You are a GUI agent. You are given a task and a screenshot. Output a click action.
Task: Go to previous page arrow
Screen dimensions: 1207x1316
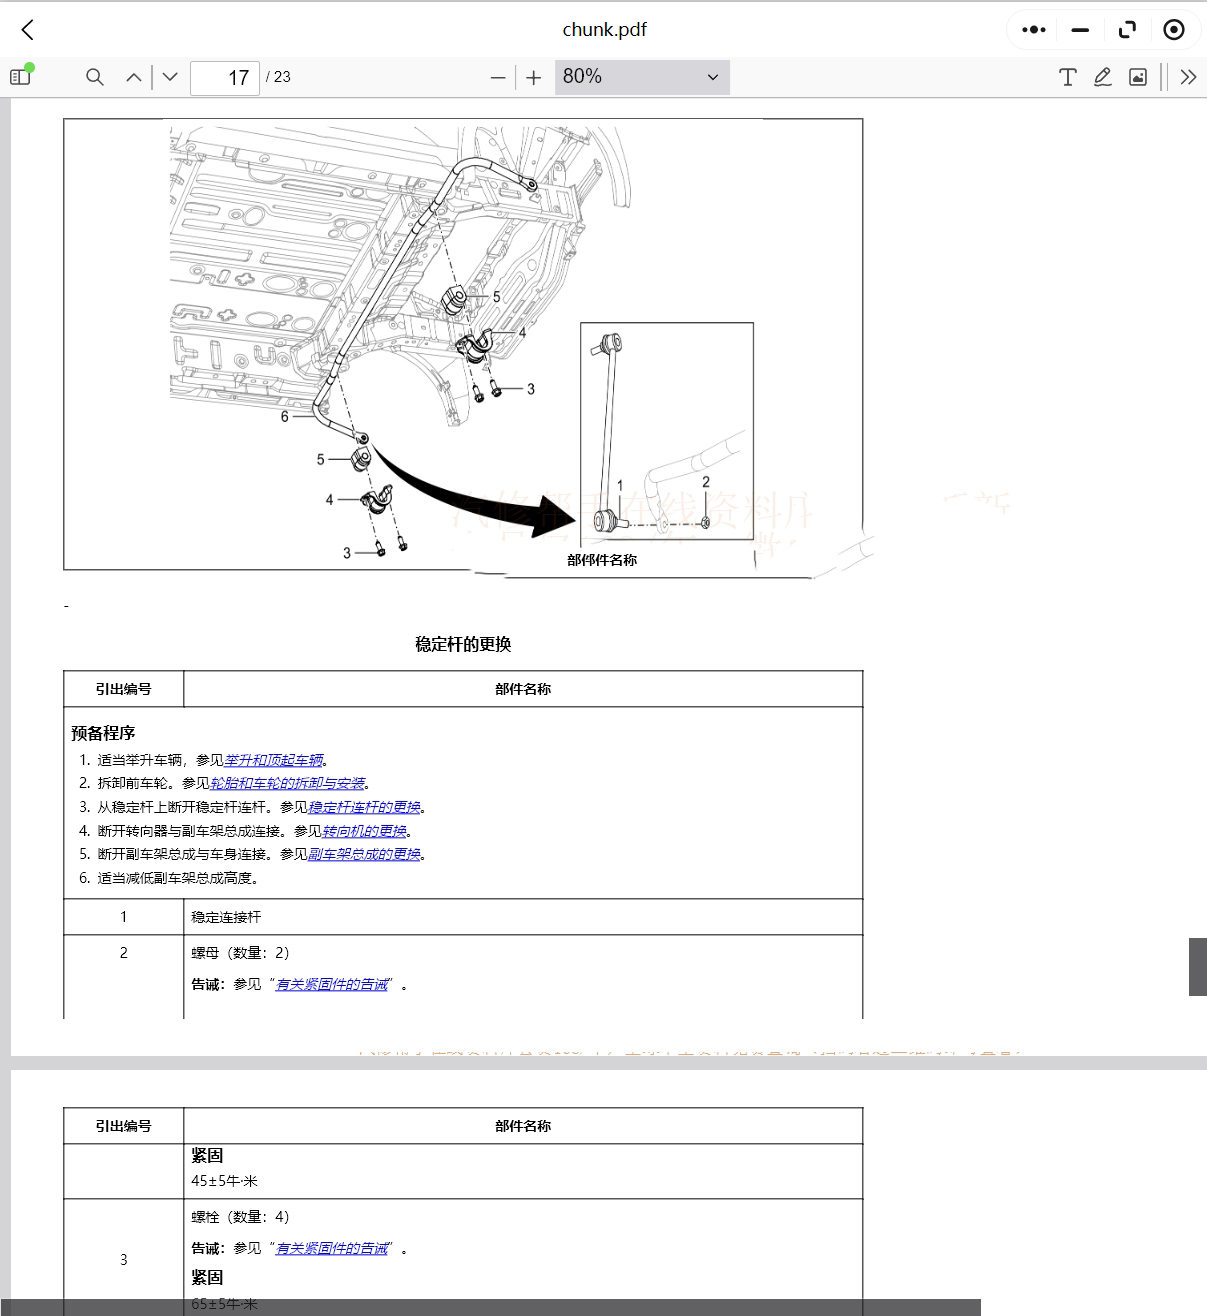(133, 77)
